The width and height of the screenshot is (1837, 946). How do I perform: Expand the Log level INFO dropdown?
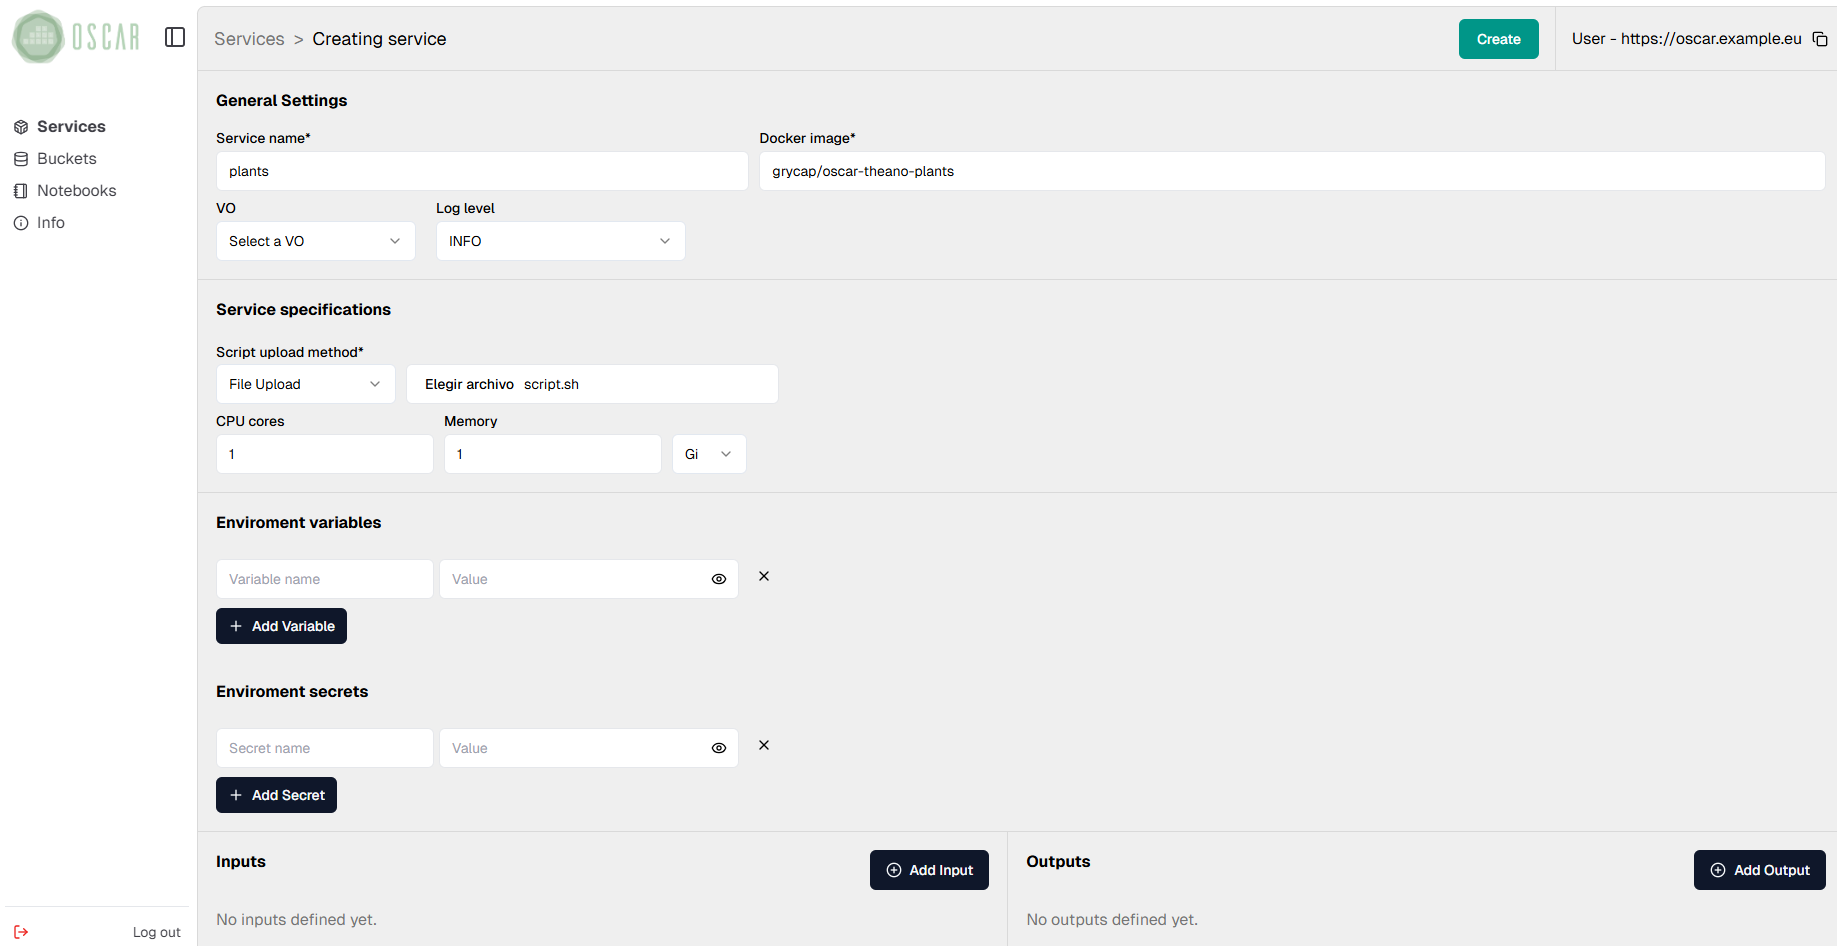pos(560,241)
